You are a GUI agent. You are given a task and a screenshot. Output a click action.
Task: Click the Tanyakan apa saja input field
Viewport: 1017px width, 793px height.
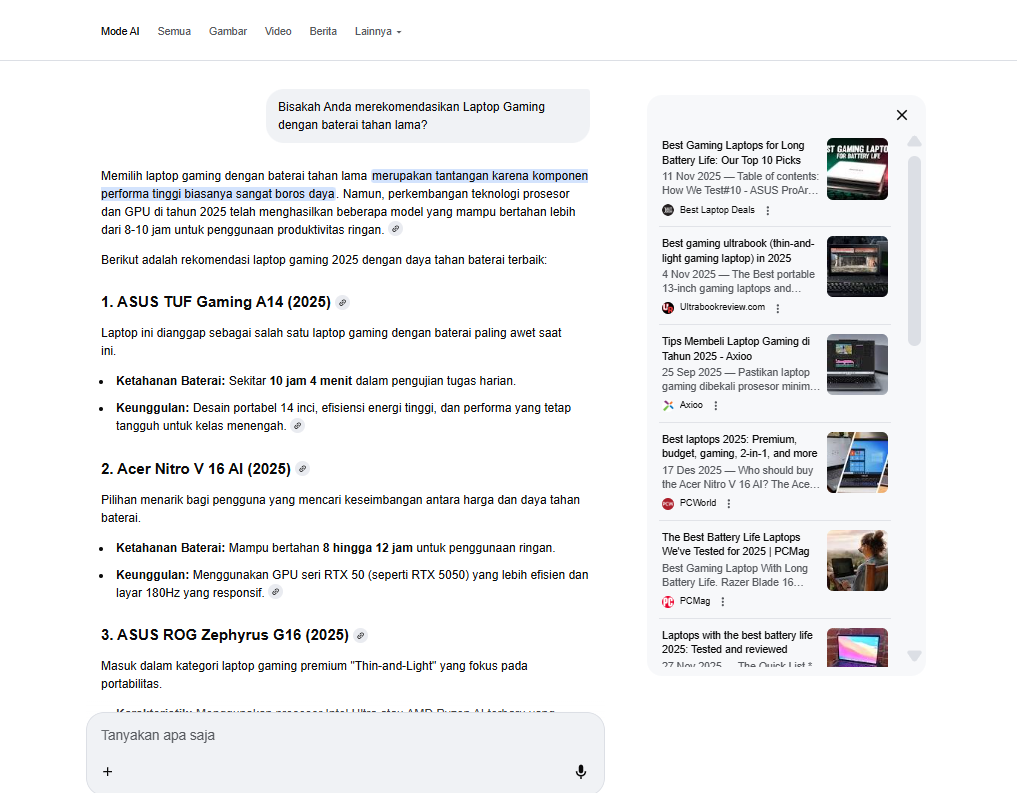point(330,735)
